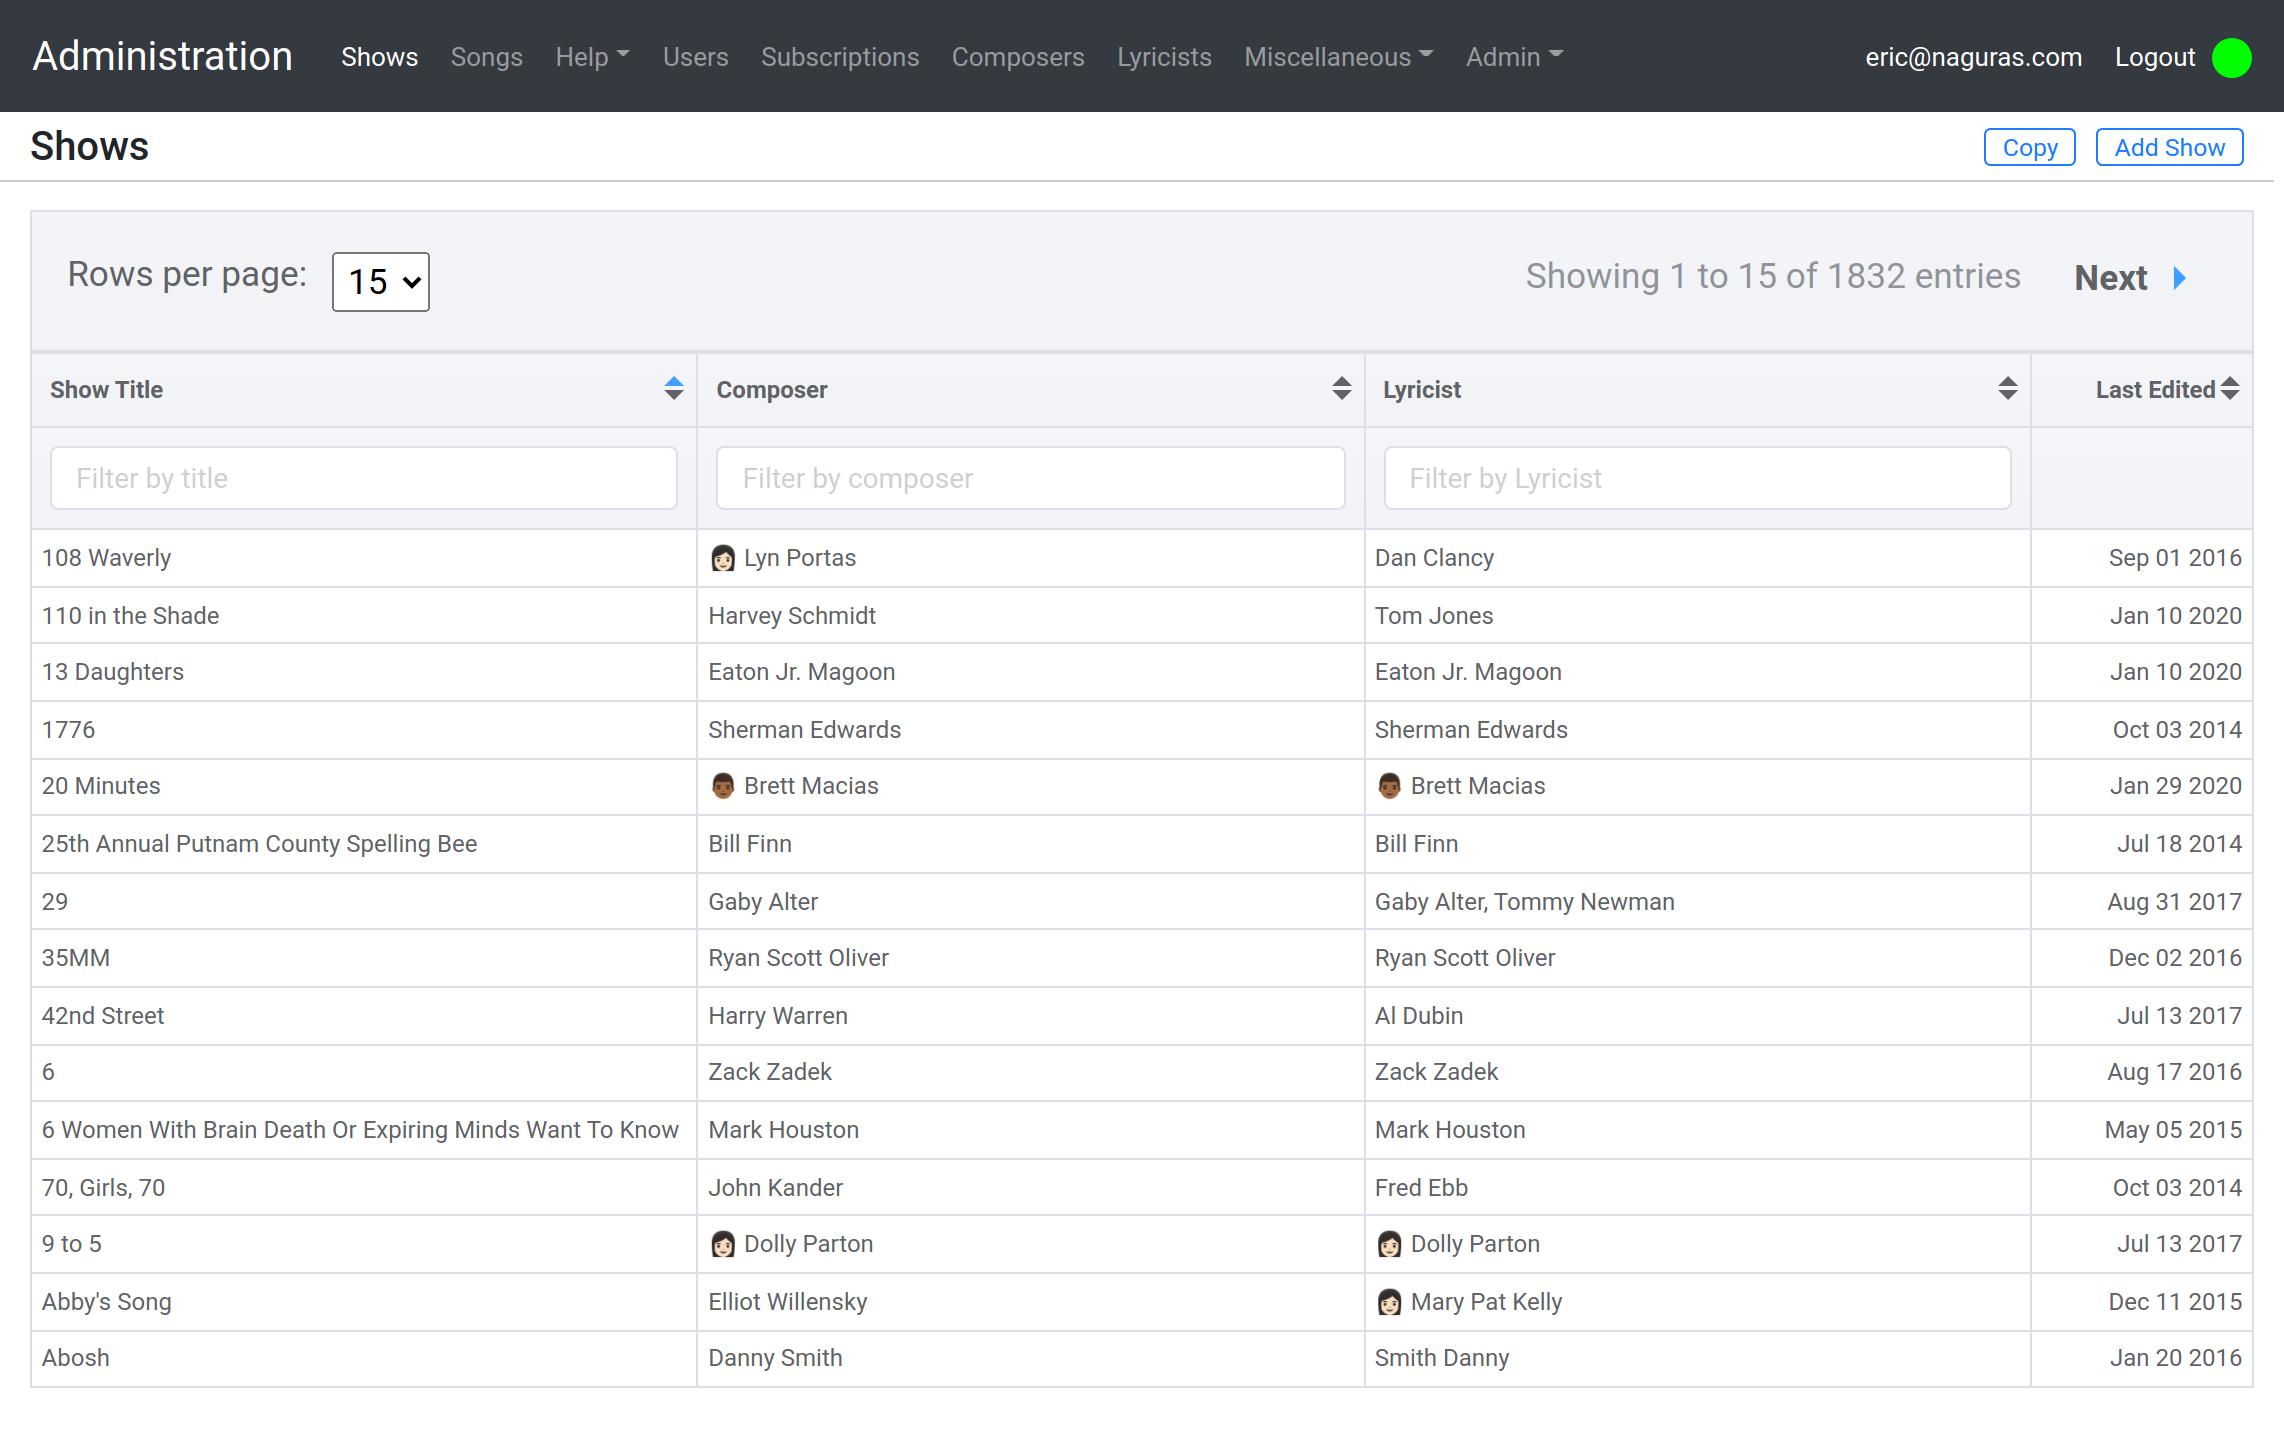This screenshot has height=1456, width=2284.
Task: Sort by Lyricist column arrows
Action: (x=2007, y=389)
